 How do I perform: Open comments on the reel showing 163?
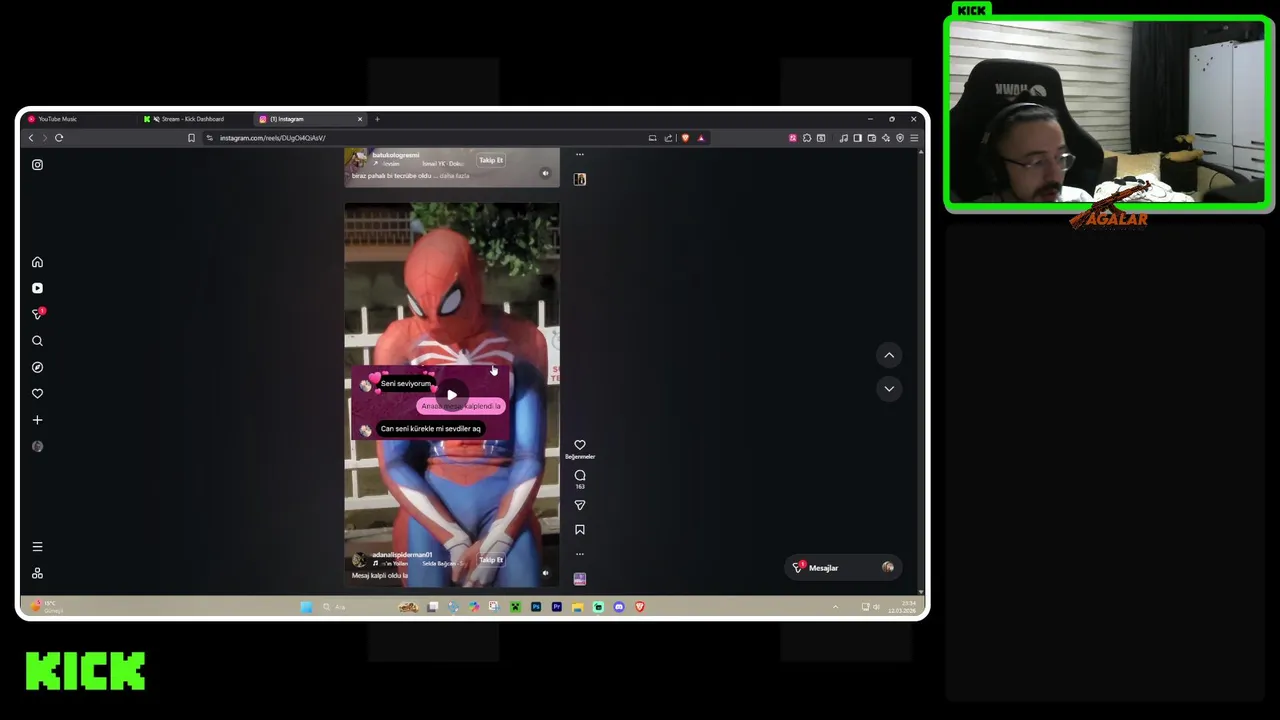coord(579,476)
